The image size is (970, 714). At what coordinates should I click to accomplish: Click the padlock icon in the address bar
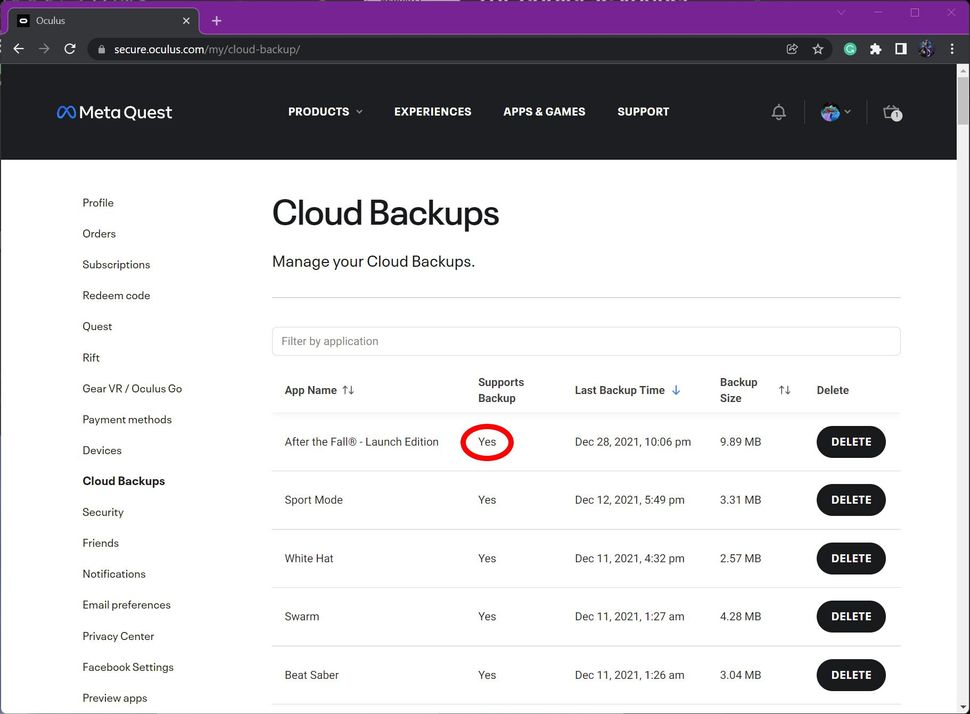102,48
